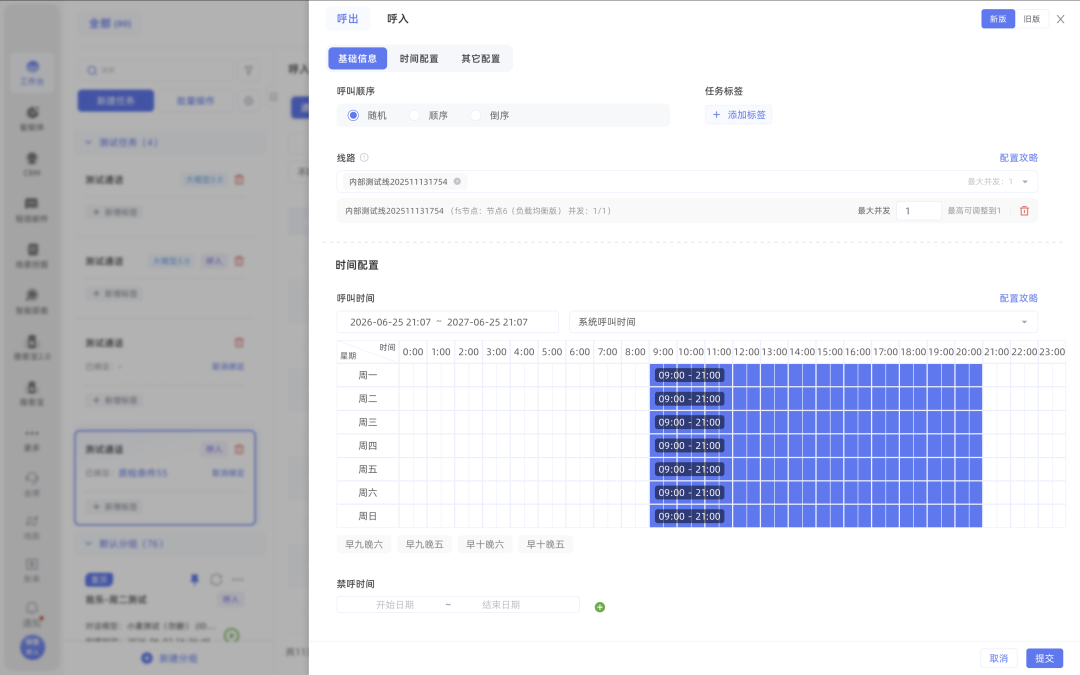Click 添加标签 to add a task tag
Viewport: 1080px width, 675px height.
(738, 115)
